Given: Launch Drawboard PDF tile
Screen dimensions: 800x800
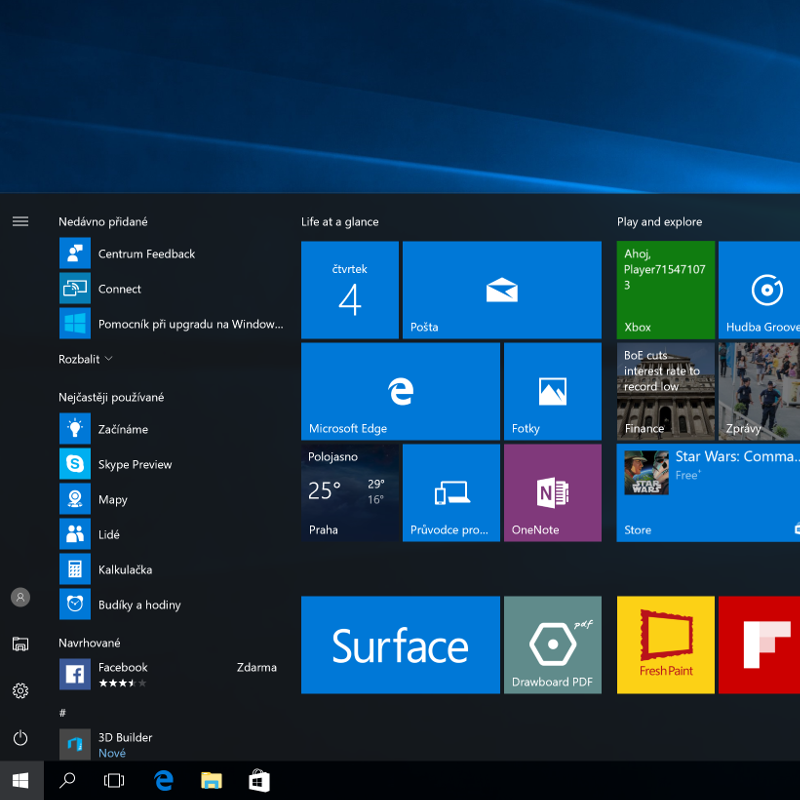Looking at the screenshot, I should click(553, 645).
